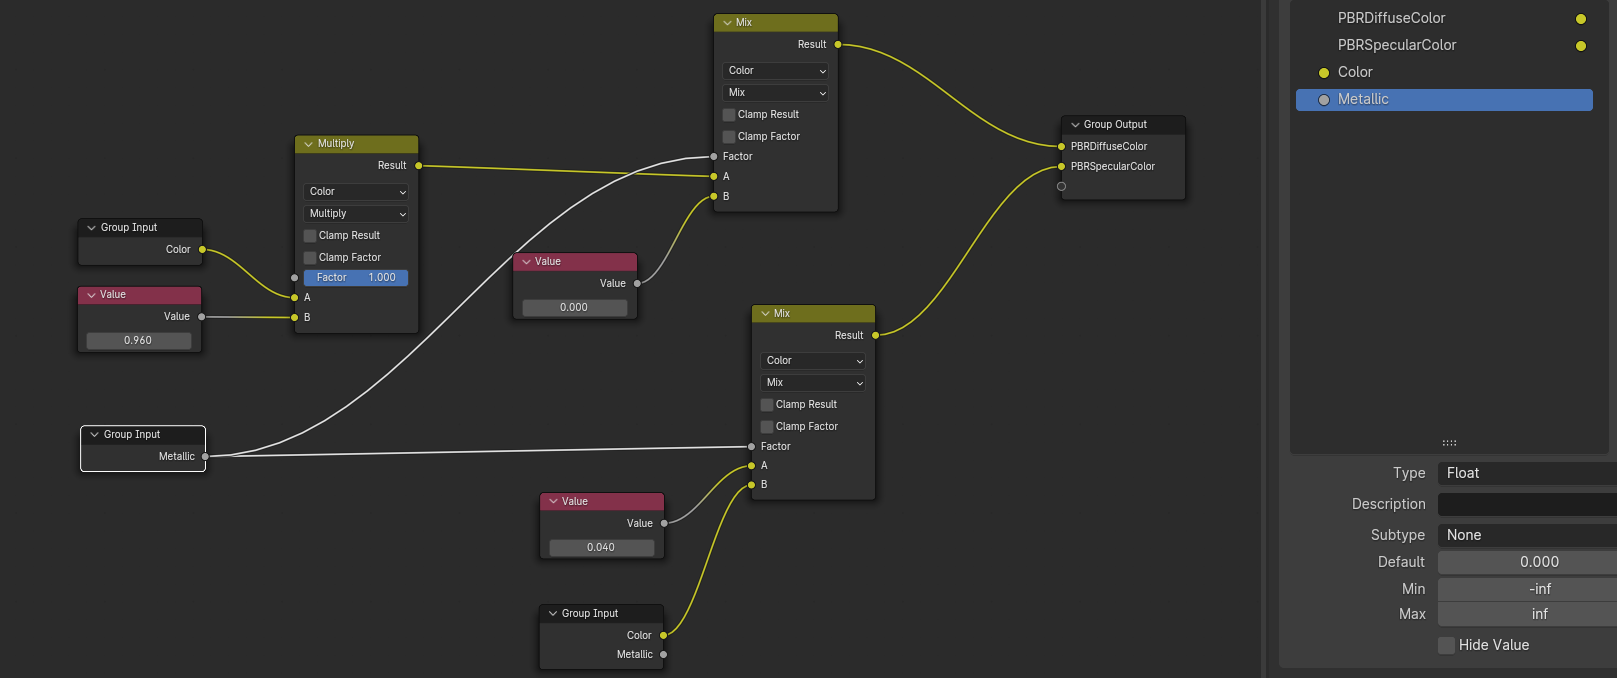Select PBRDiffuseColor in the interface list
The width and height of the screenshot is (1617, 678).
pyautogui.click(x=1391, y=18)
